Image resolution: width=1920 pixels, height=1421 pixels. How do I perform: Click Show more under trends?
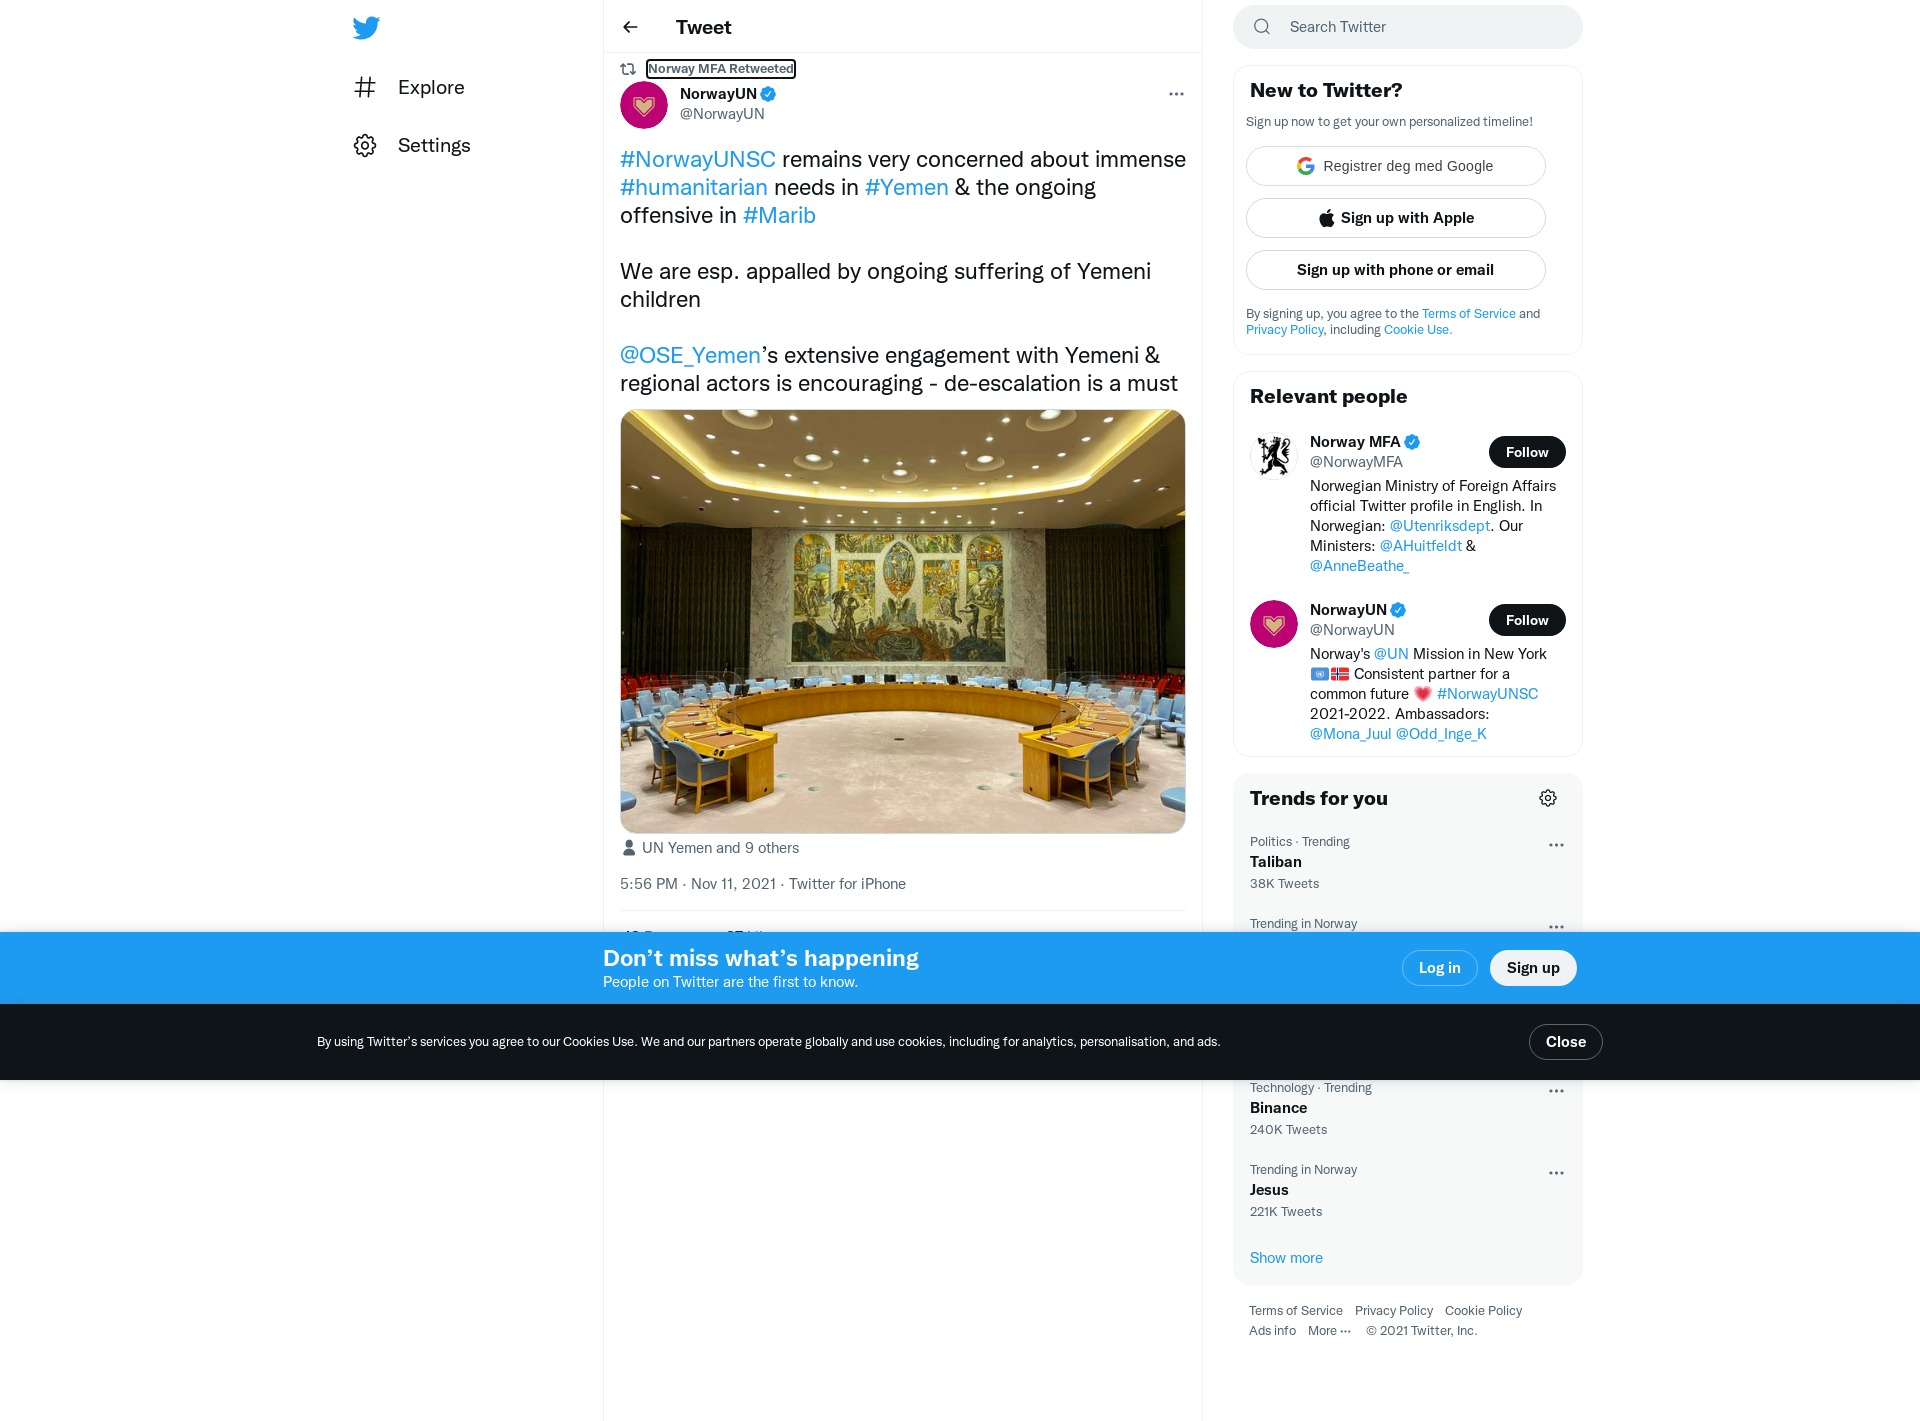[x=1286, y=1258]
